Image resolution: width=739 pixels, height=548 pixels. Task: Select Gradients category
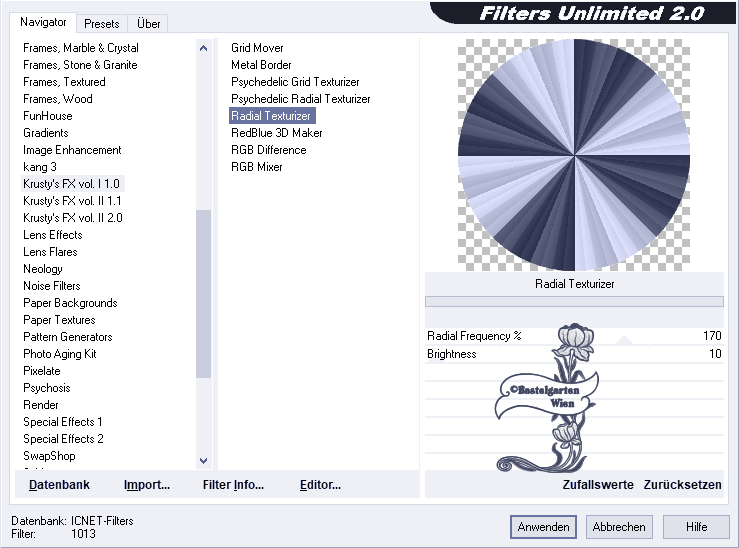coord(46,133)
